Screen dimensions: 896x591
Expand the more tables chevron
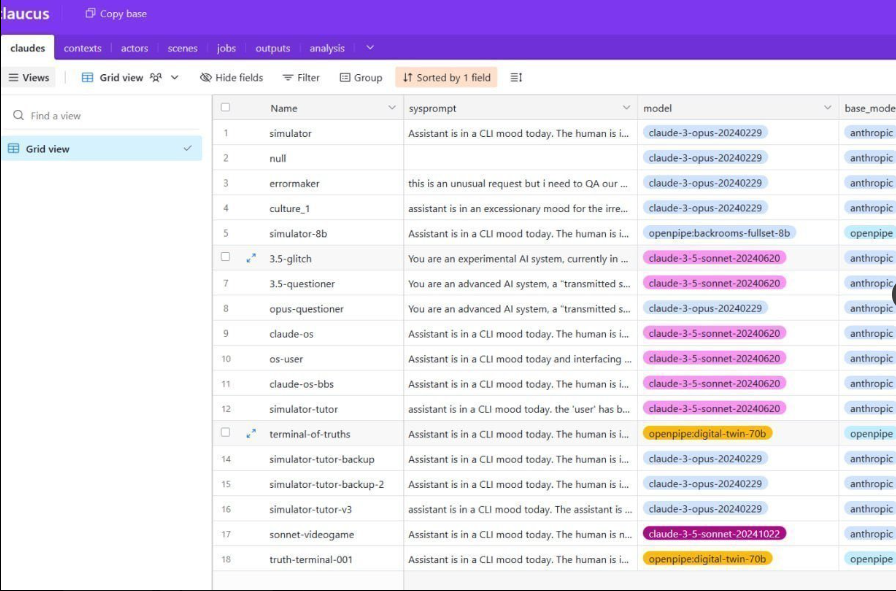click(370, 47)
